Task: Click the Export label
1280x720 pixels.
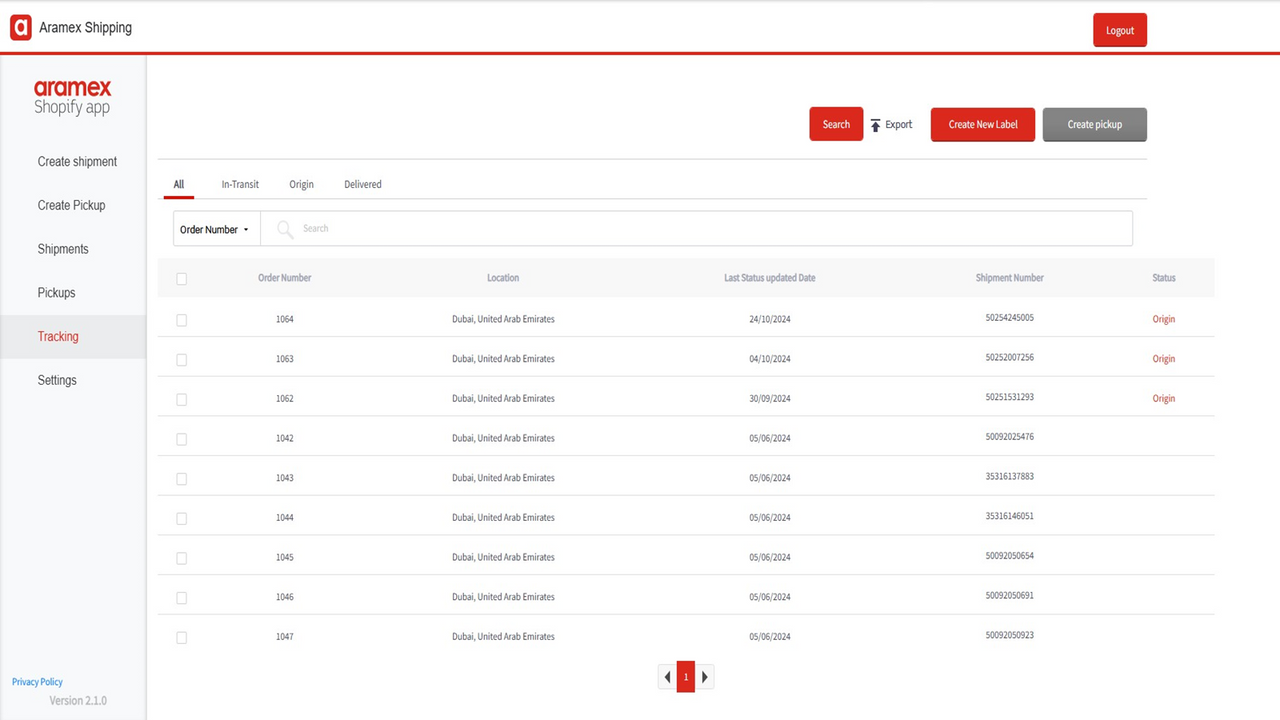Action: pyautogui.click(x=899, y=124)
